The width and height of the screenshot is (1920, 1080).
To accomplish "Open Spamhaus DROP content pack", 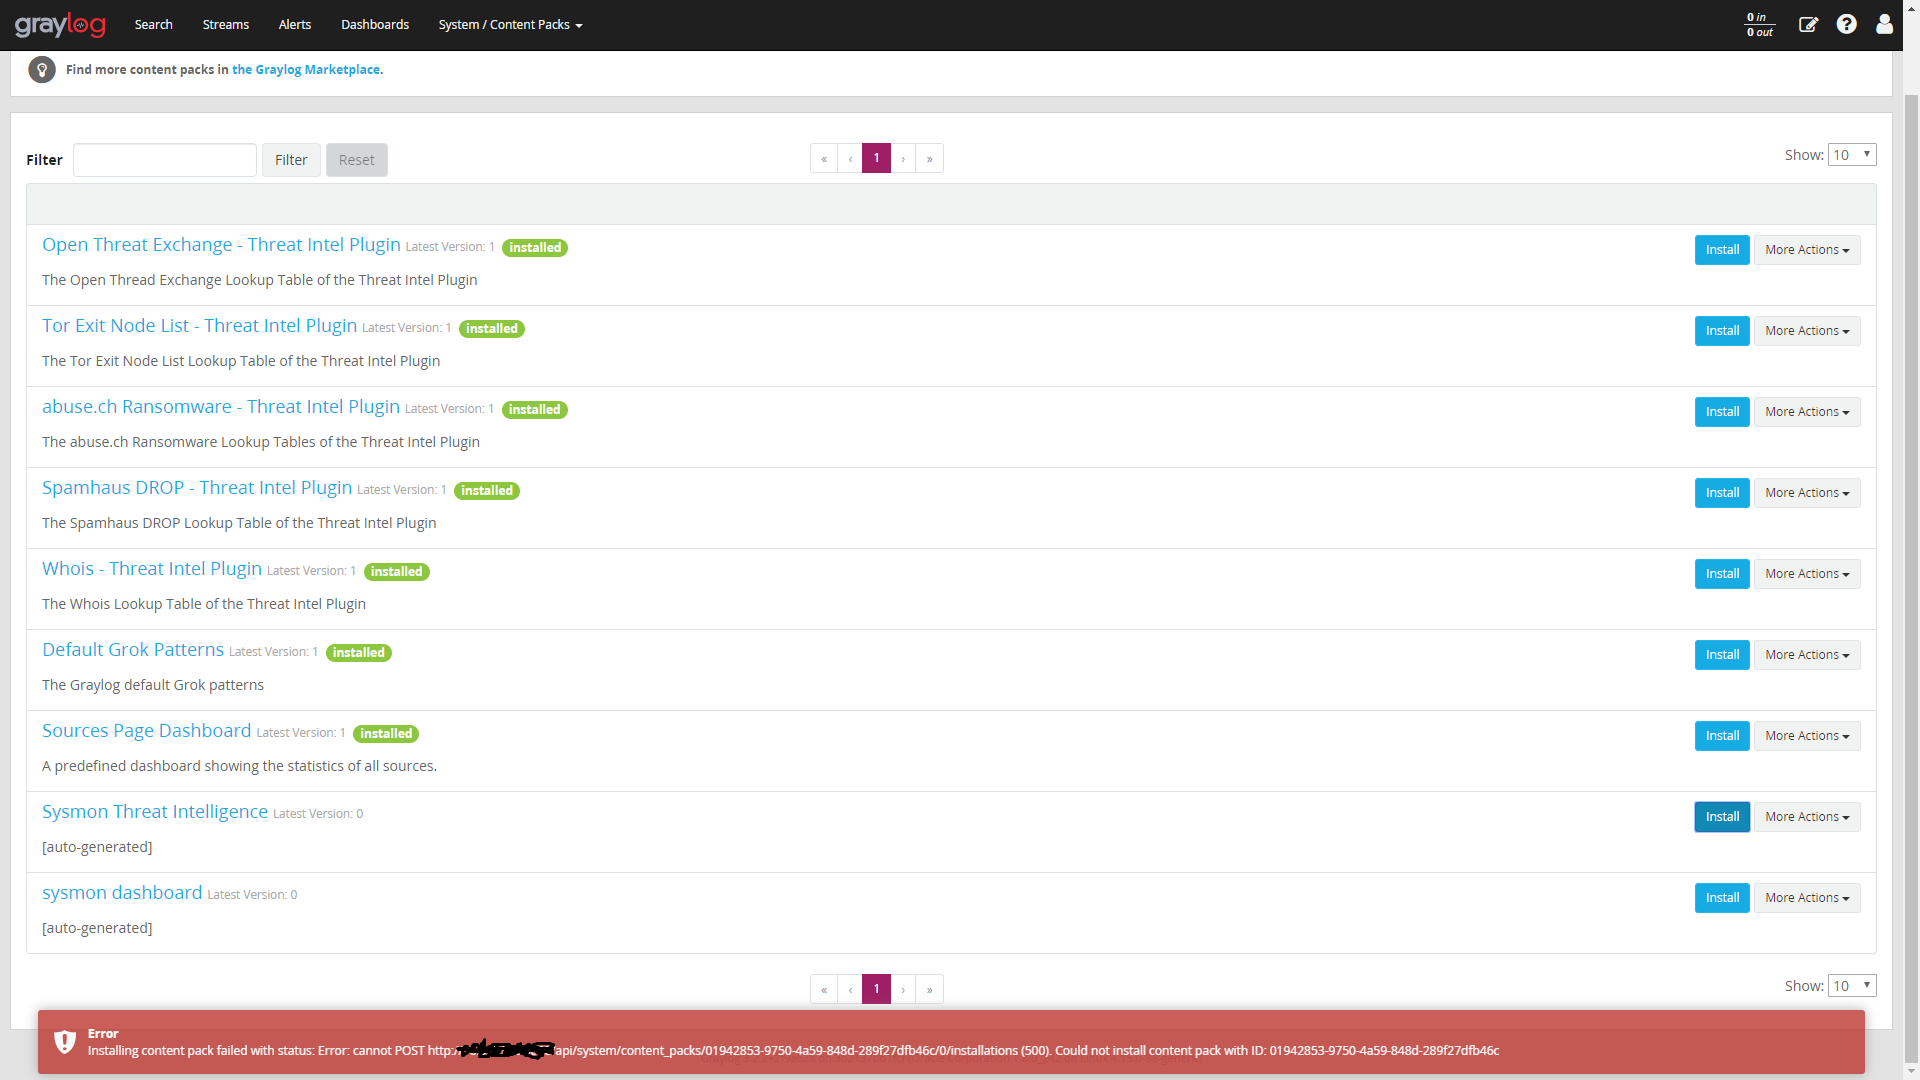I will pyautogui.click(x=197, y=488).
